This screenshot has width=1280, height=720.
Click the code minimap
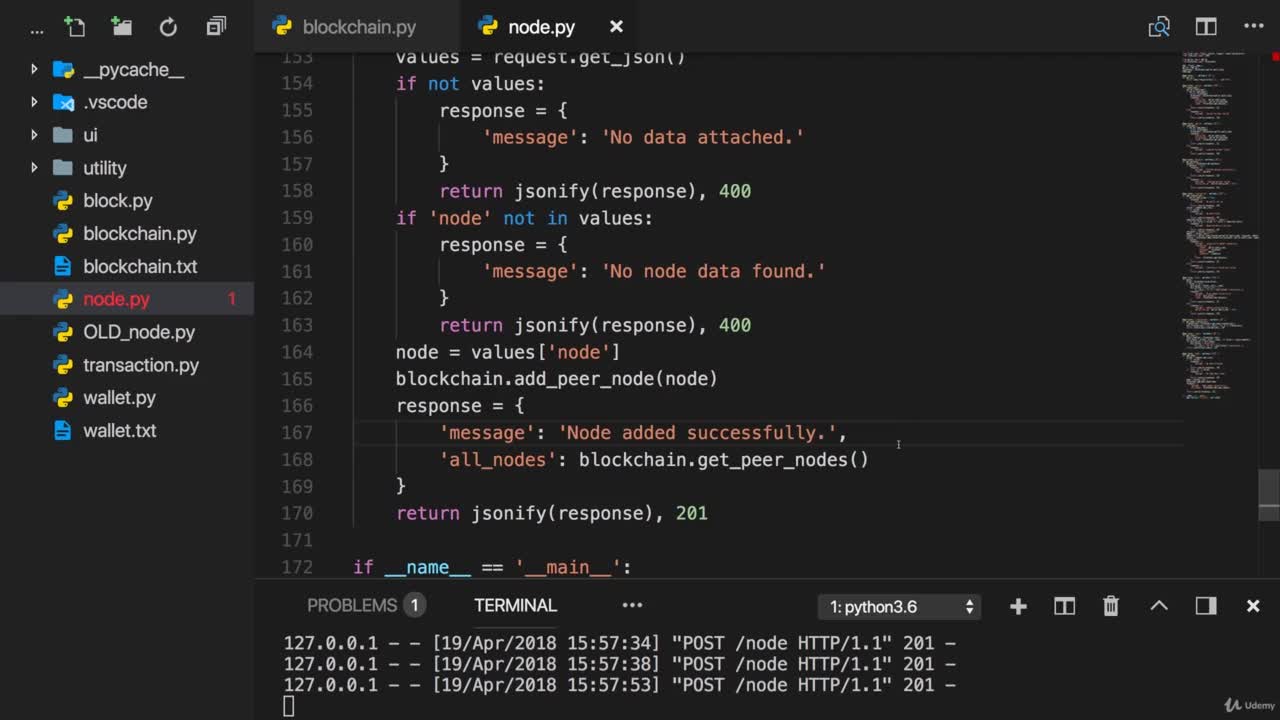[x=1220, y=225]
